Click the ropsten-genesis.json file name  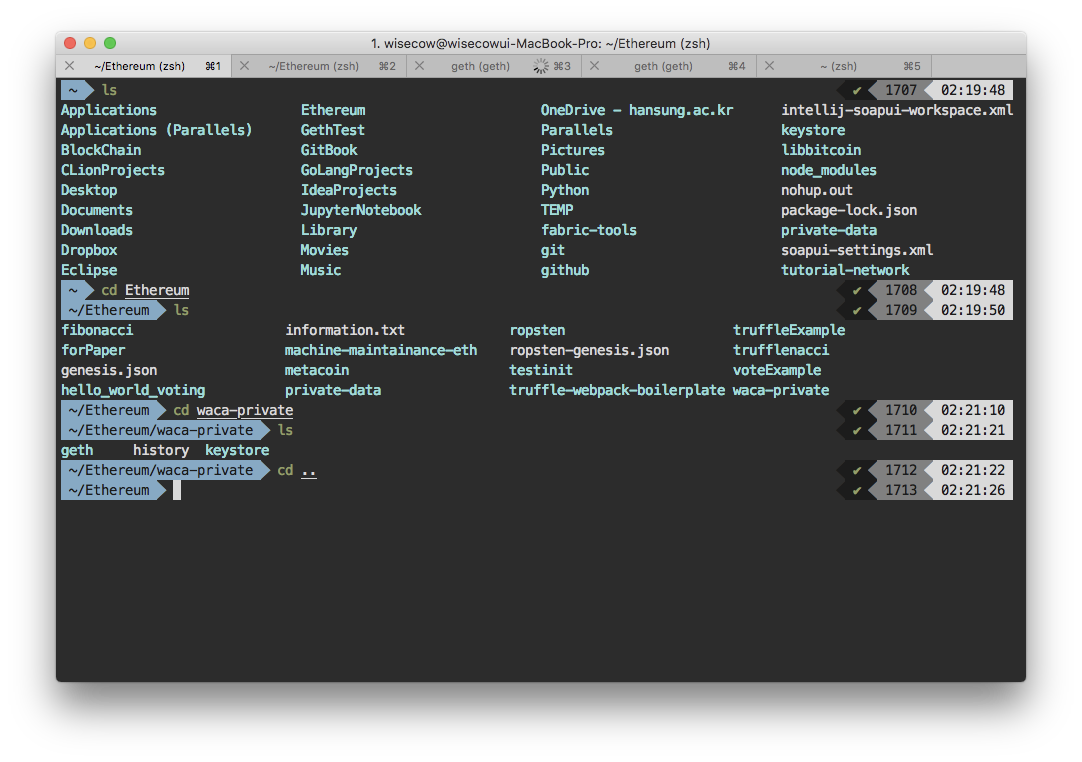point(589,350)
